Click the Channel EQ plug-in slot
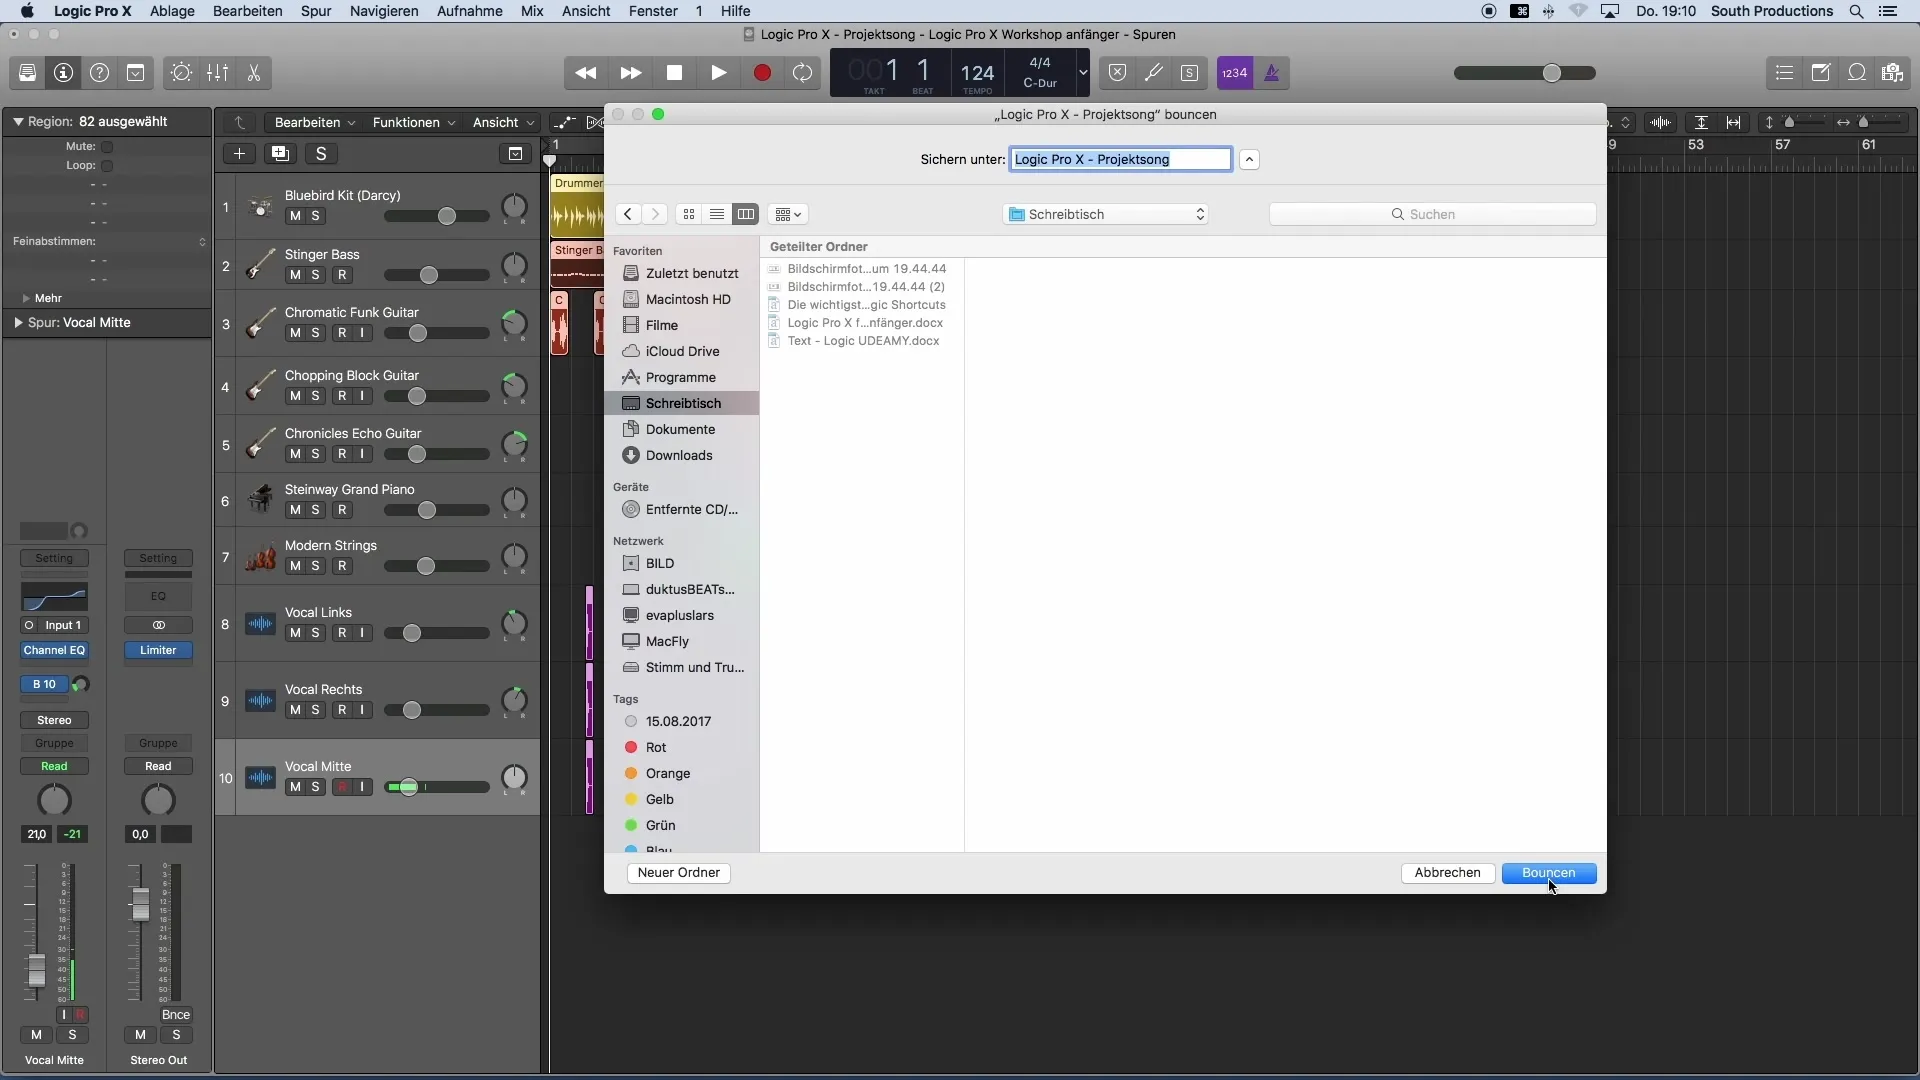1920x1080 pixels. 54,650
